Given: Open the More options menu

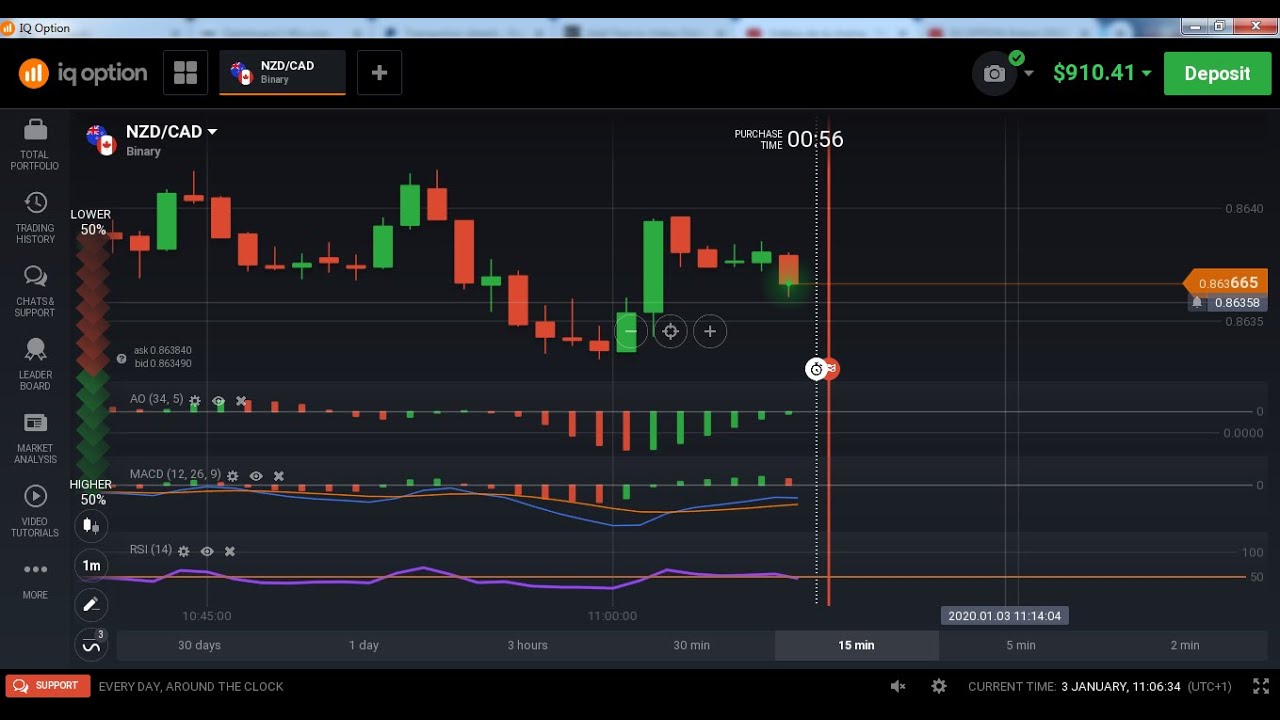Looking at the screenshot, I should (x=35, y=579).
